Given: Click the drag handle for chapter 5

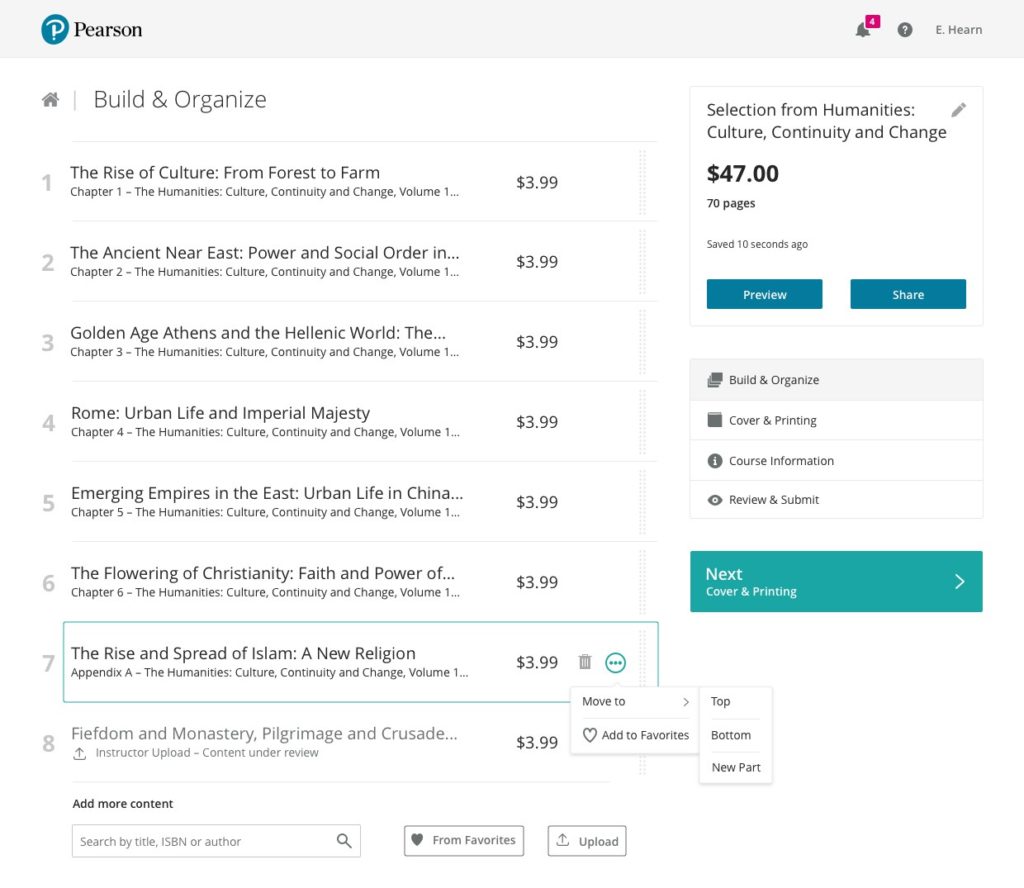Looking at the screenshot, I should [643, 502].
